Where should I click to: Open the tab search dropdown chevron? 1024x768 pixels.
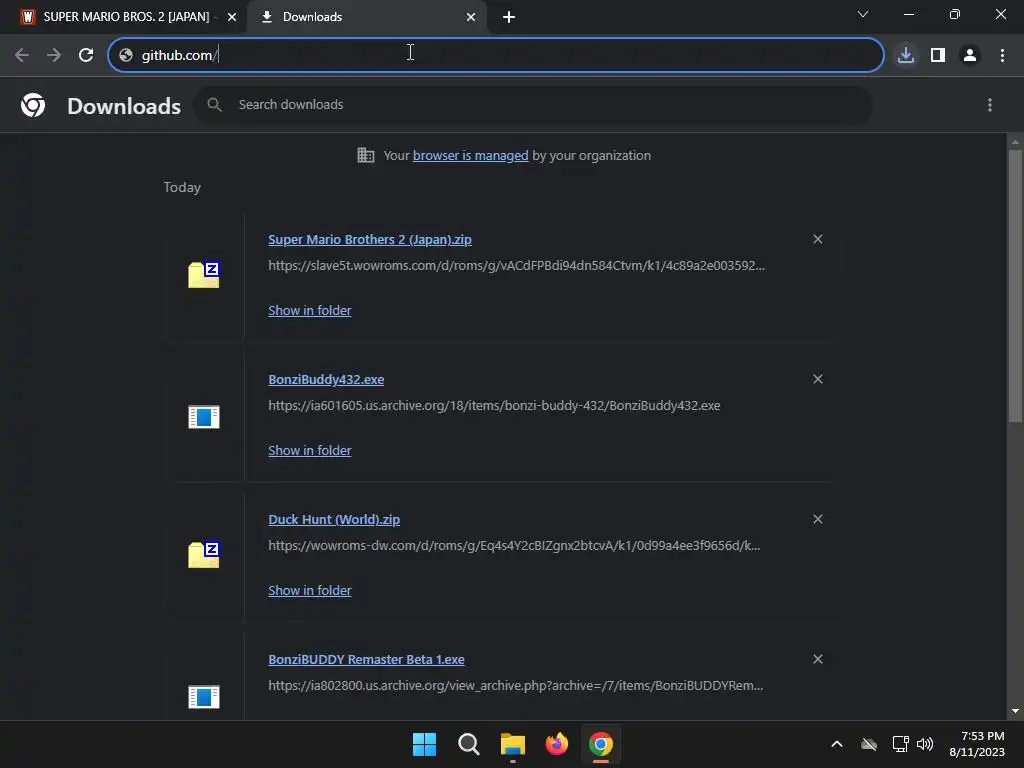pyautogui.click(x=863, y=14)
